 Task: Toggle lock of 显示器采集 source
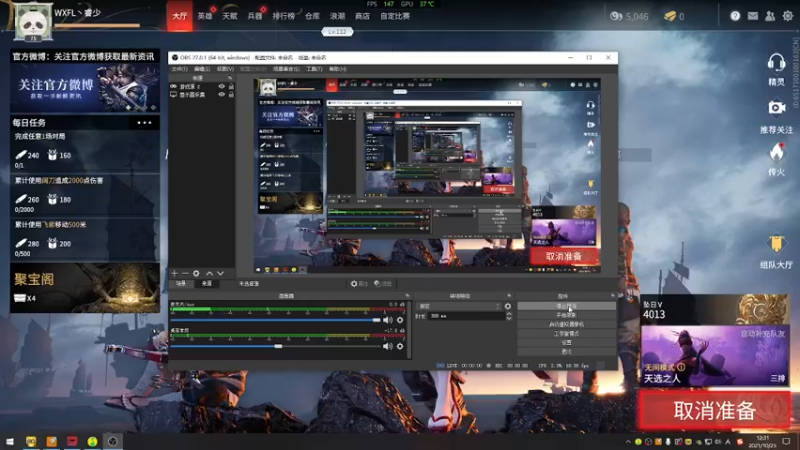pos(231,94)
